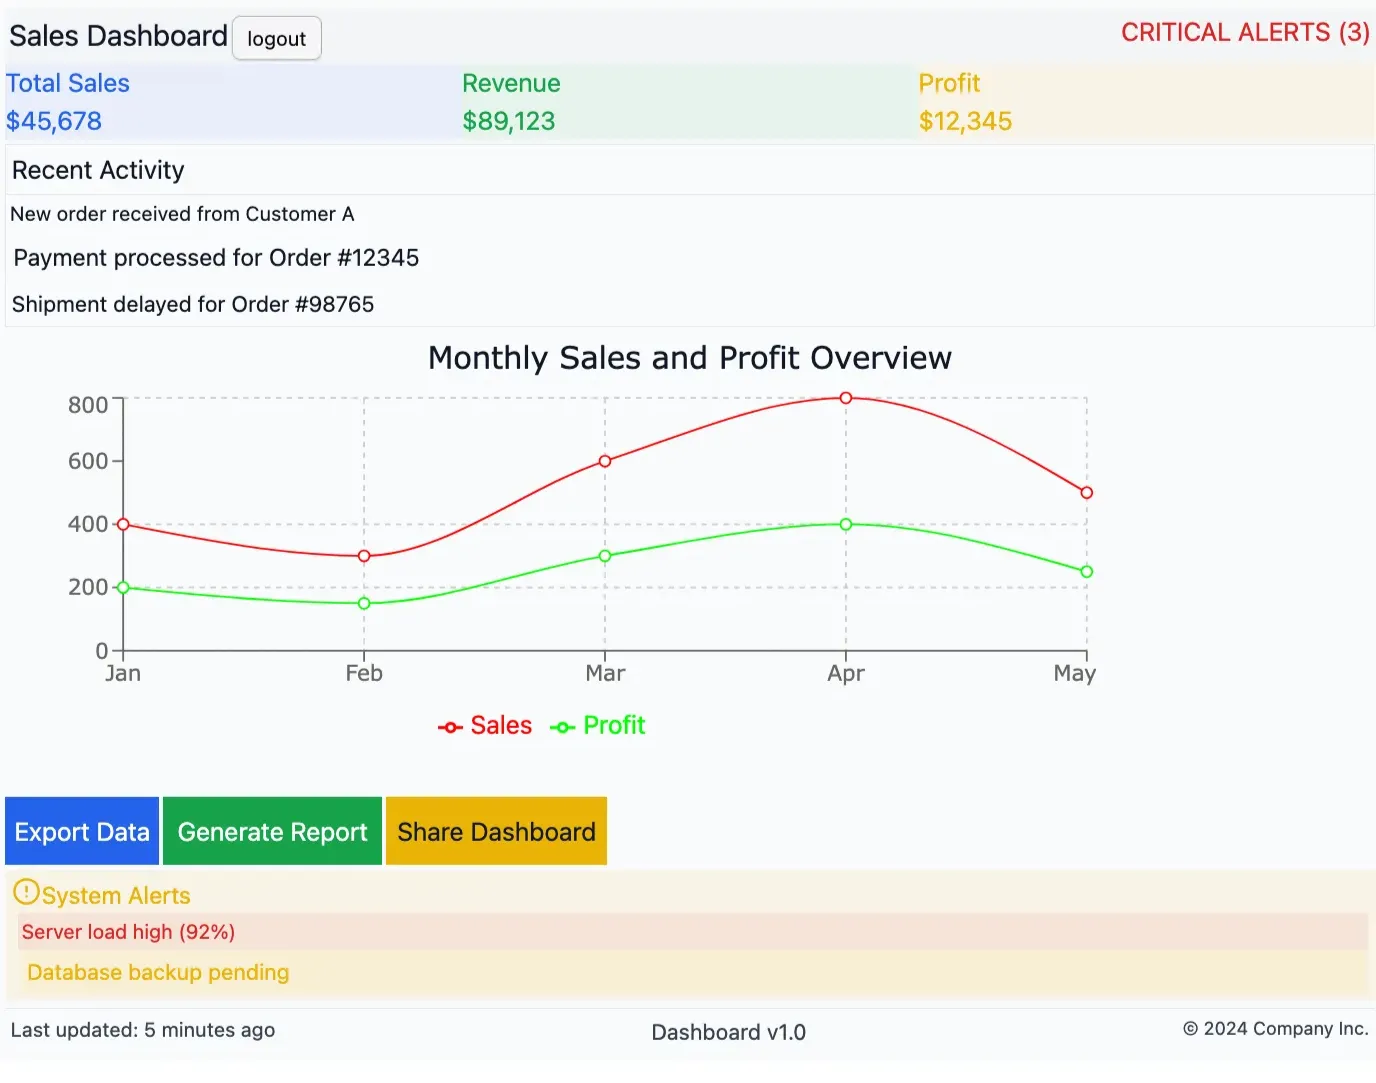Screen dimensions: 1376x1083
Task: Click the Generate Report button
Action: tap(272, 831)
